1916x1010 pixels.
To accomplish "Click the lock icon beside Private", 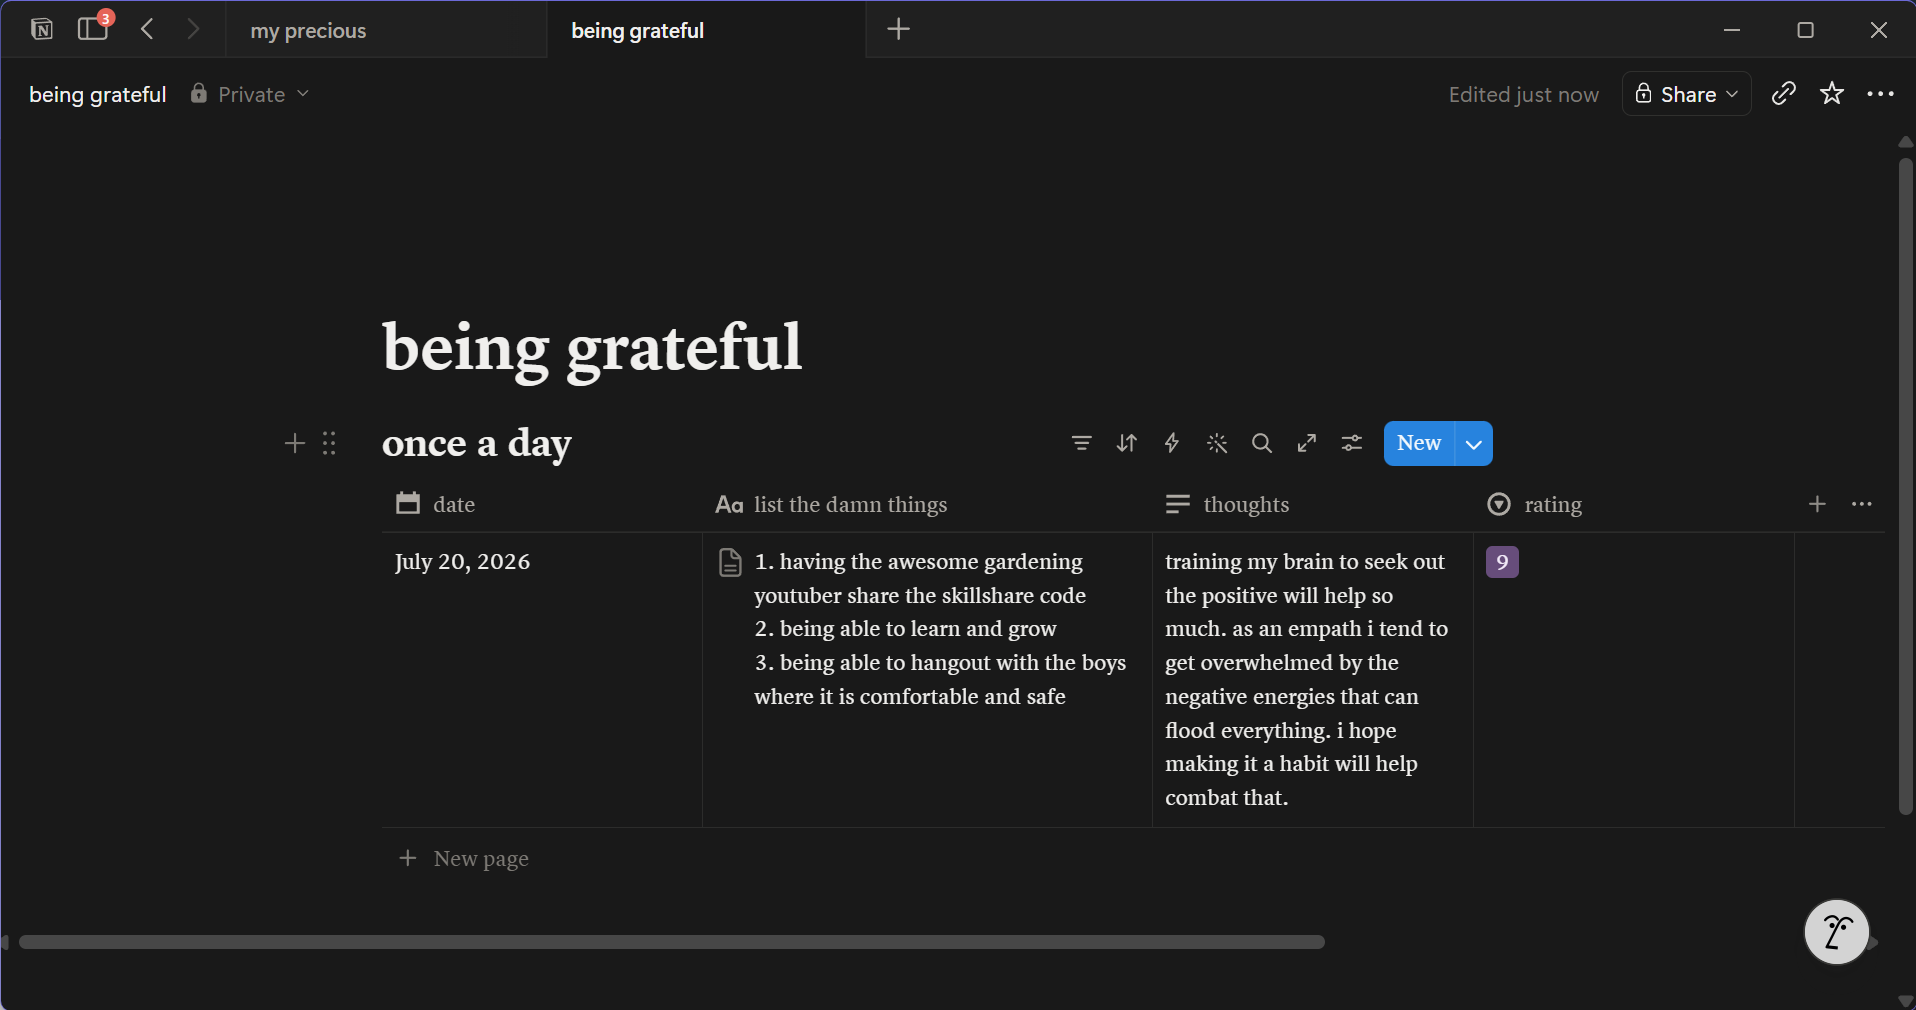I will [x=199, y=93].
